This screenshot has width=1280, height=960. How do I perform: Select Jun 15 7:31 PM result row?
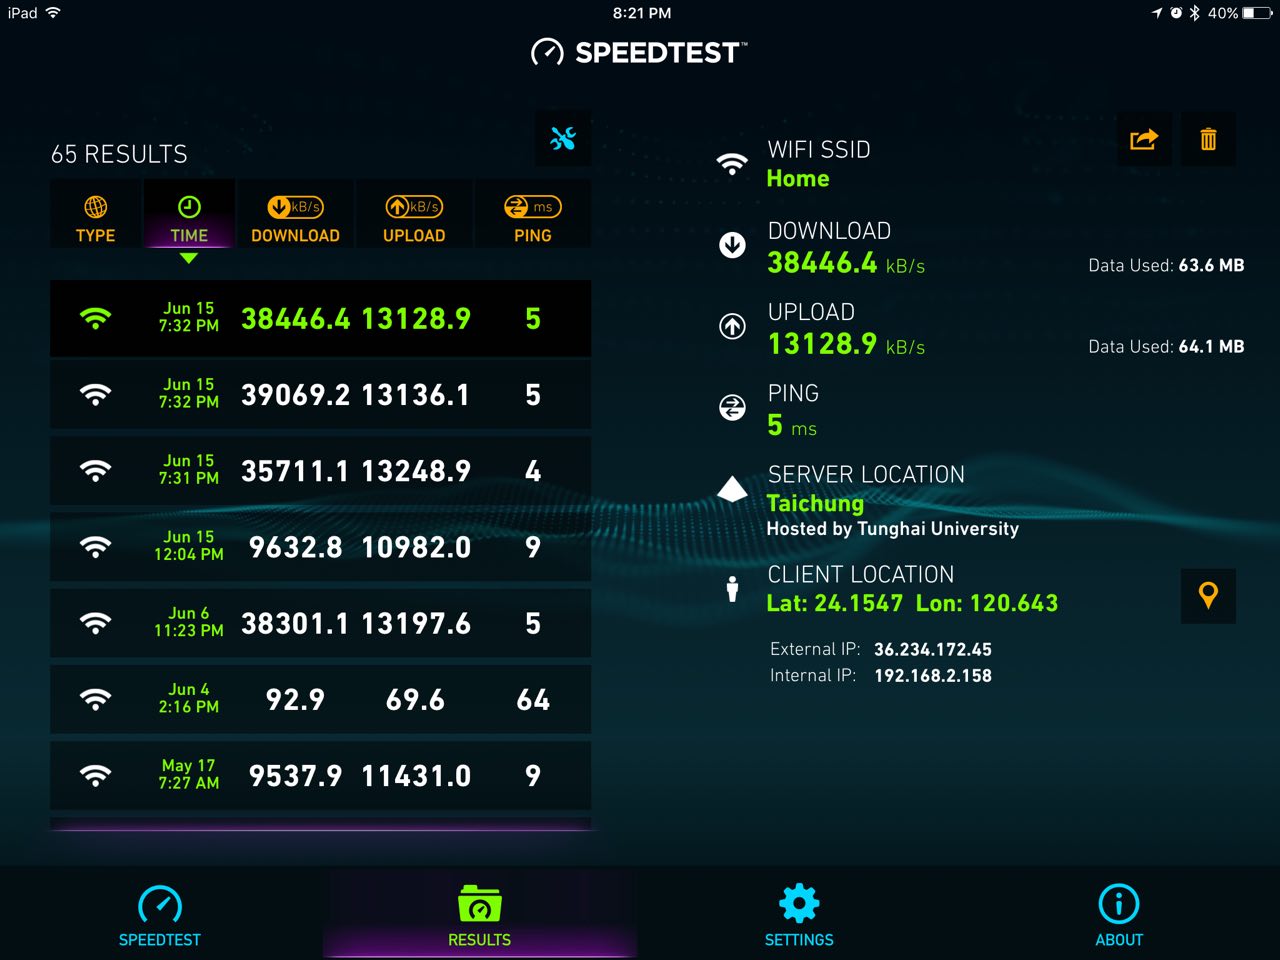click(x=320, y=470)
